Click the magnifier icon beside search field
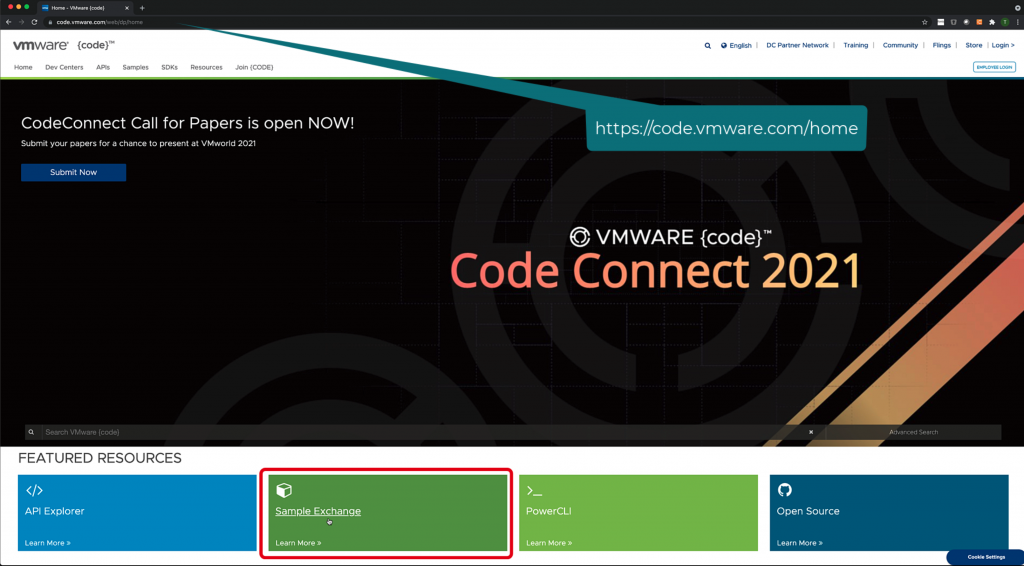Screen dimensions: 1024x566 click(x=31, y=432)
